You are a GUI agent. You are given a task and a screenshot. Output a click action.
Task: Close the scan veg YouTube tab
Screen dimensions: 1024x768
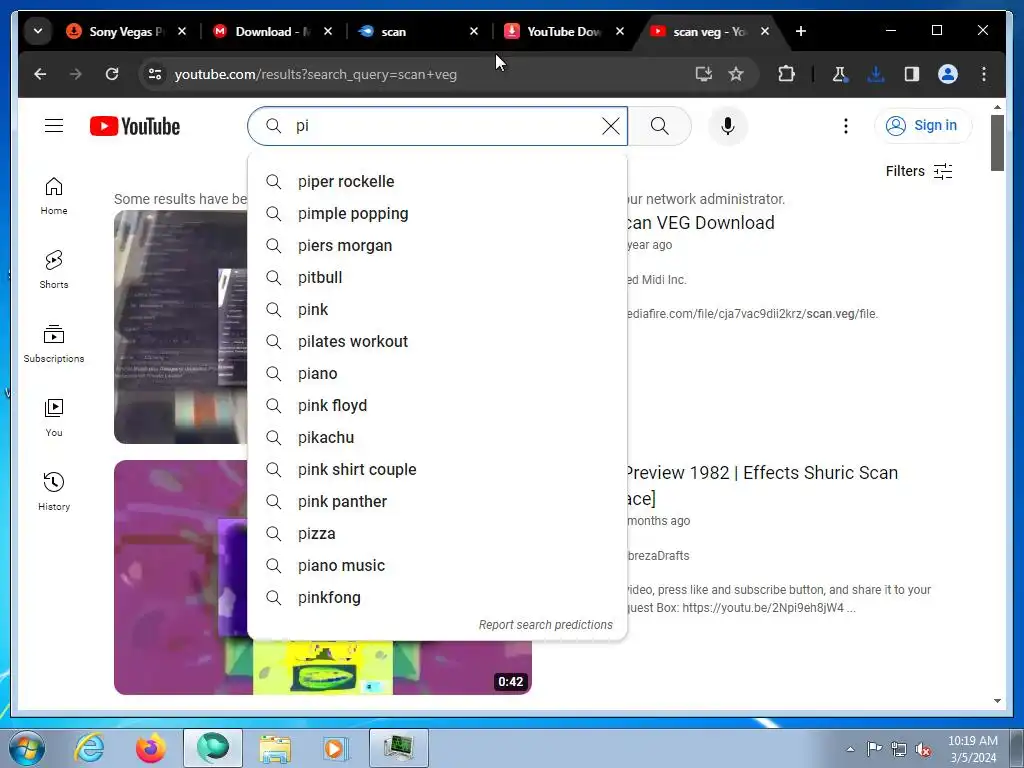(x=765, y=31)
